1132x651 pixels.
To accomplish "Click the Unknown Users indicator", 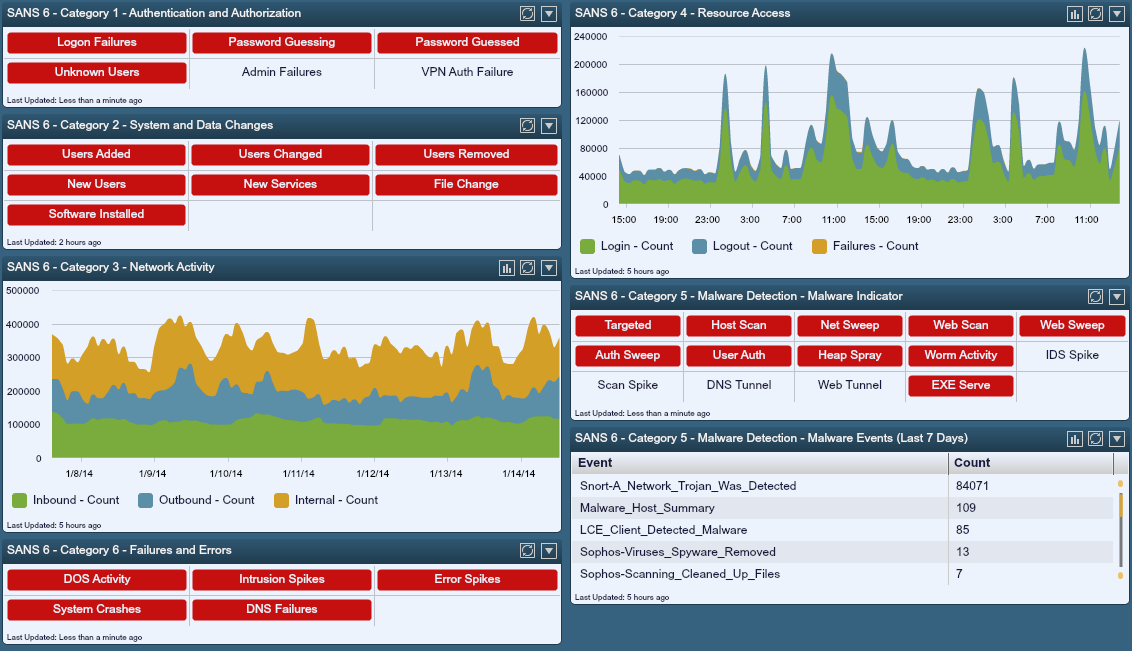I will pos(97,72).
